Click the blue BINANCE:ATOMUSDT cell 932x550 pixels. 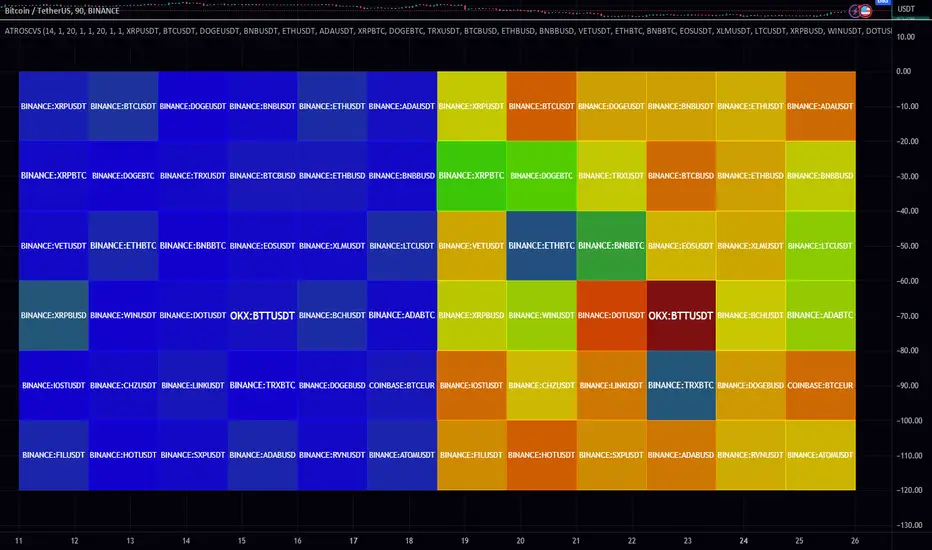[402, 455]
